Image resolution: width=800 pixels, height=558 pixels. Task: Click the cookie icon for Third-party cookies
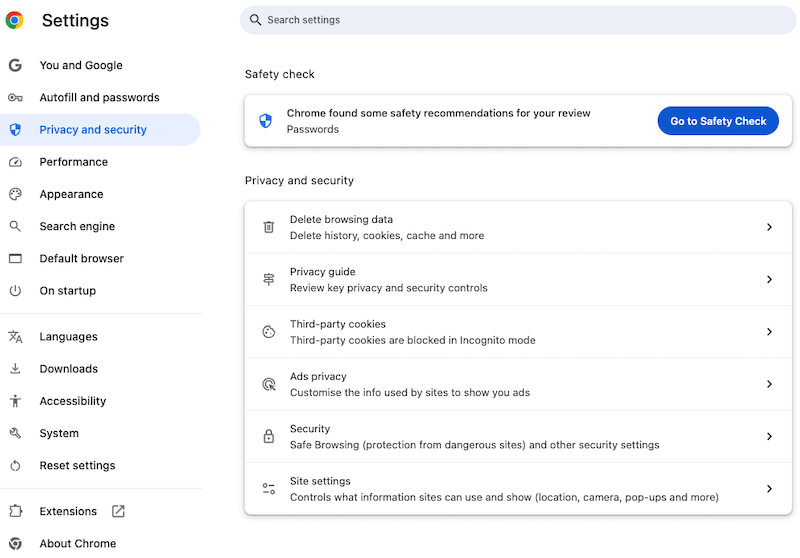pos(268,332)
